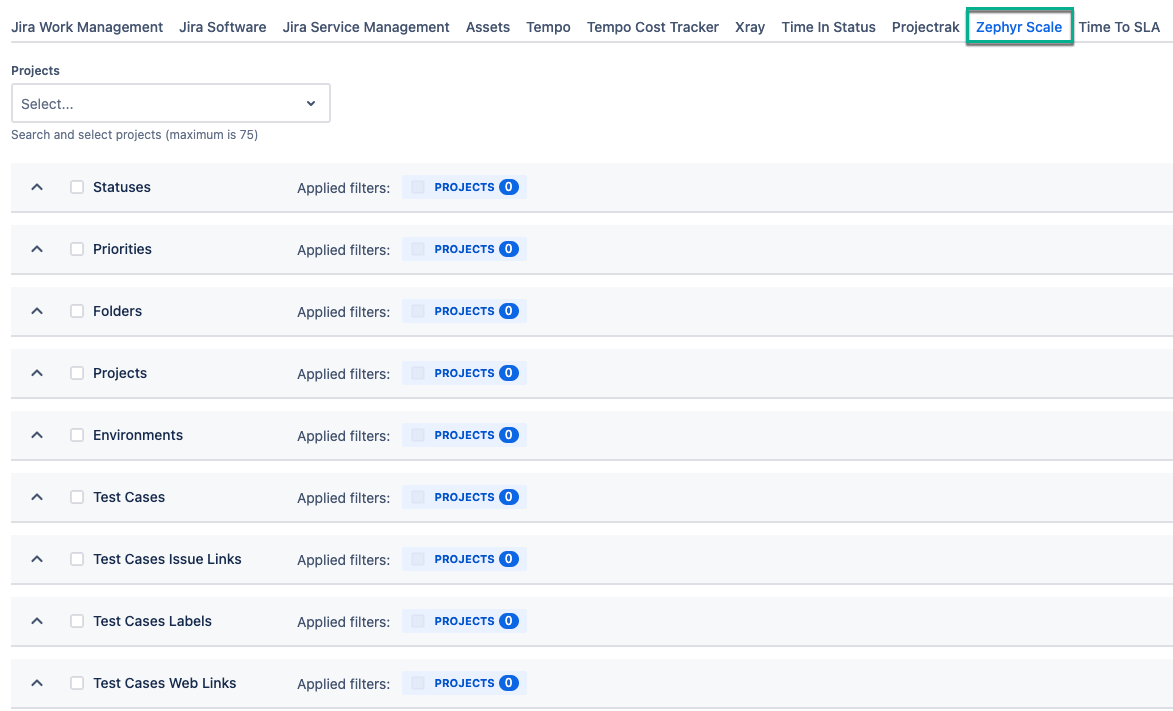Click the PROJECTS filter badge beside Statuses
This screenshot has height=711, width=1173.
[x=463, y=187]
